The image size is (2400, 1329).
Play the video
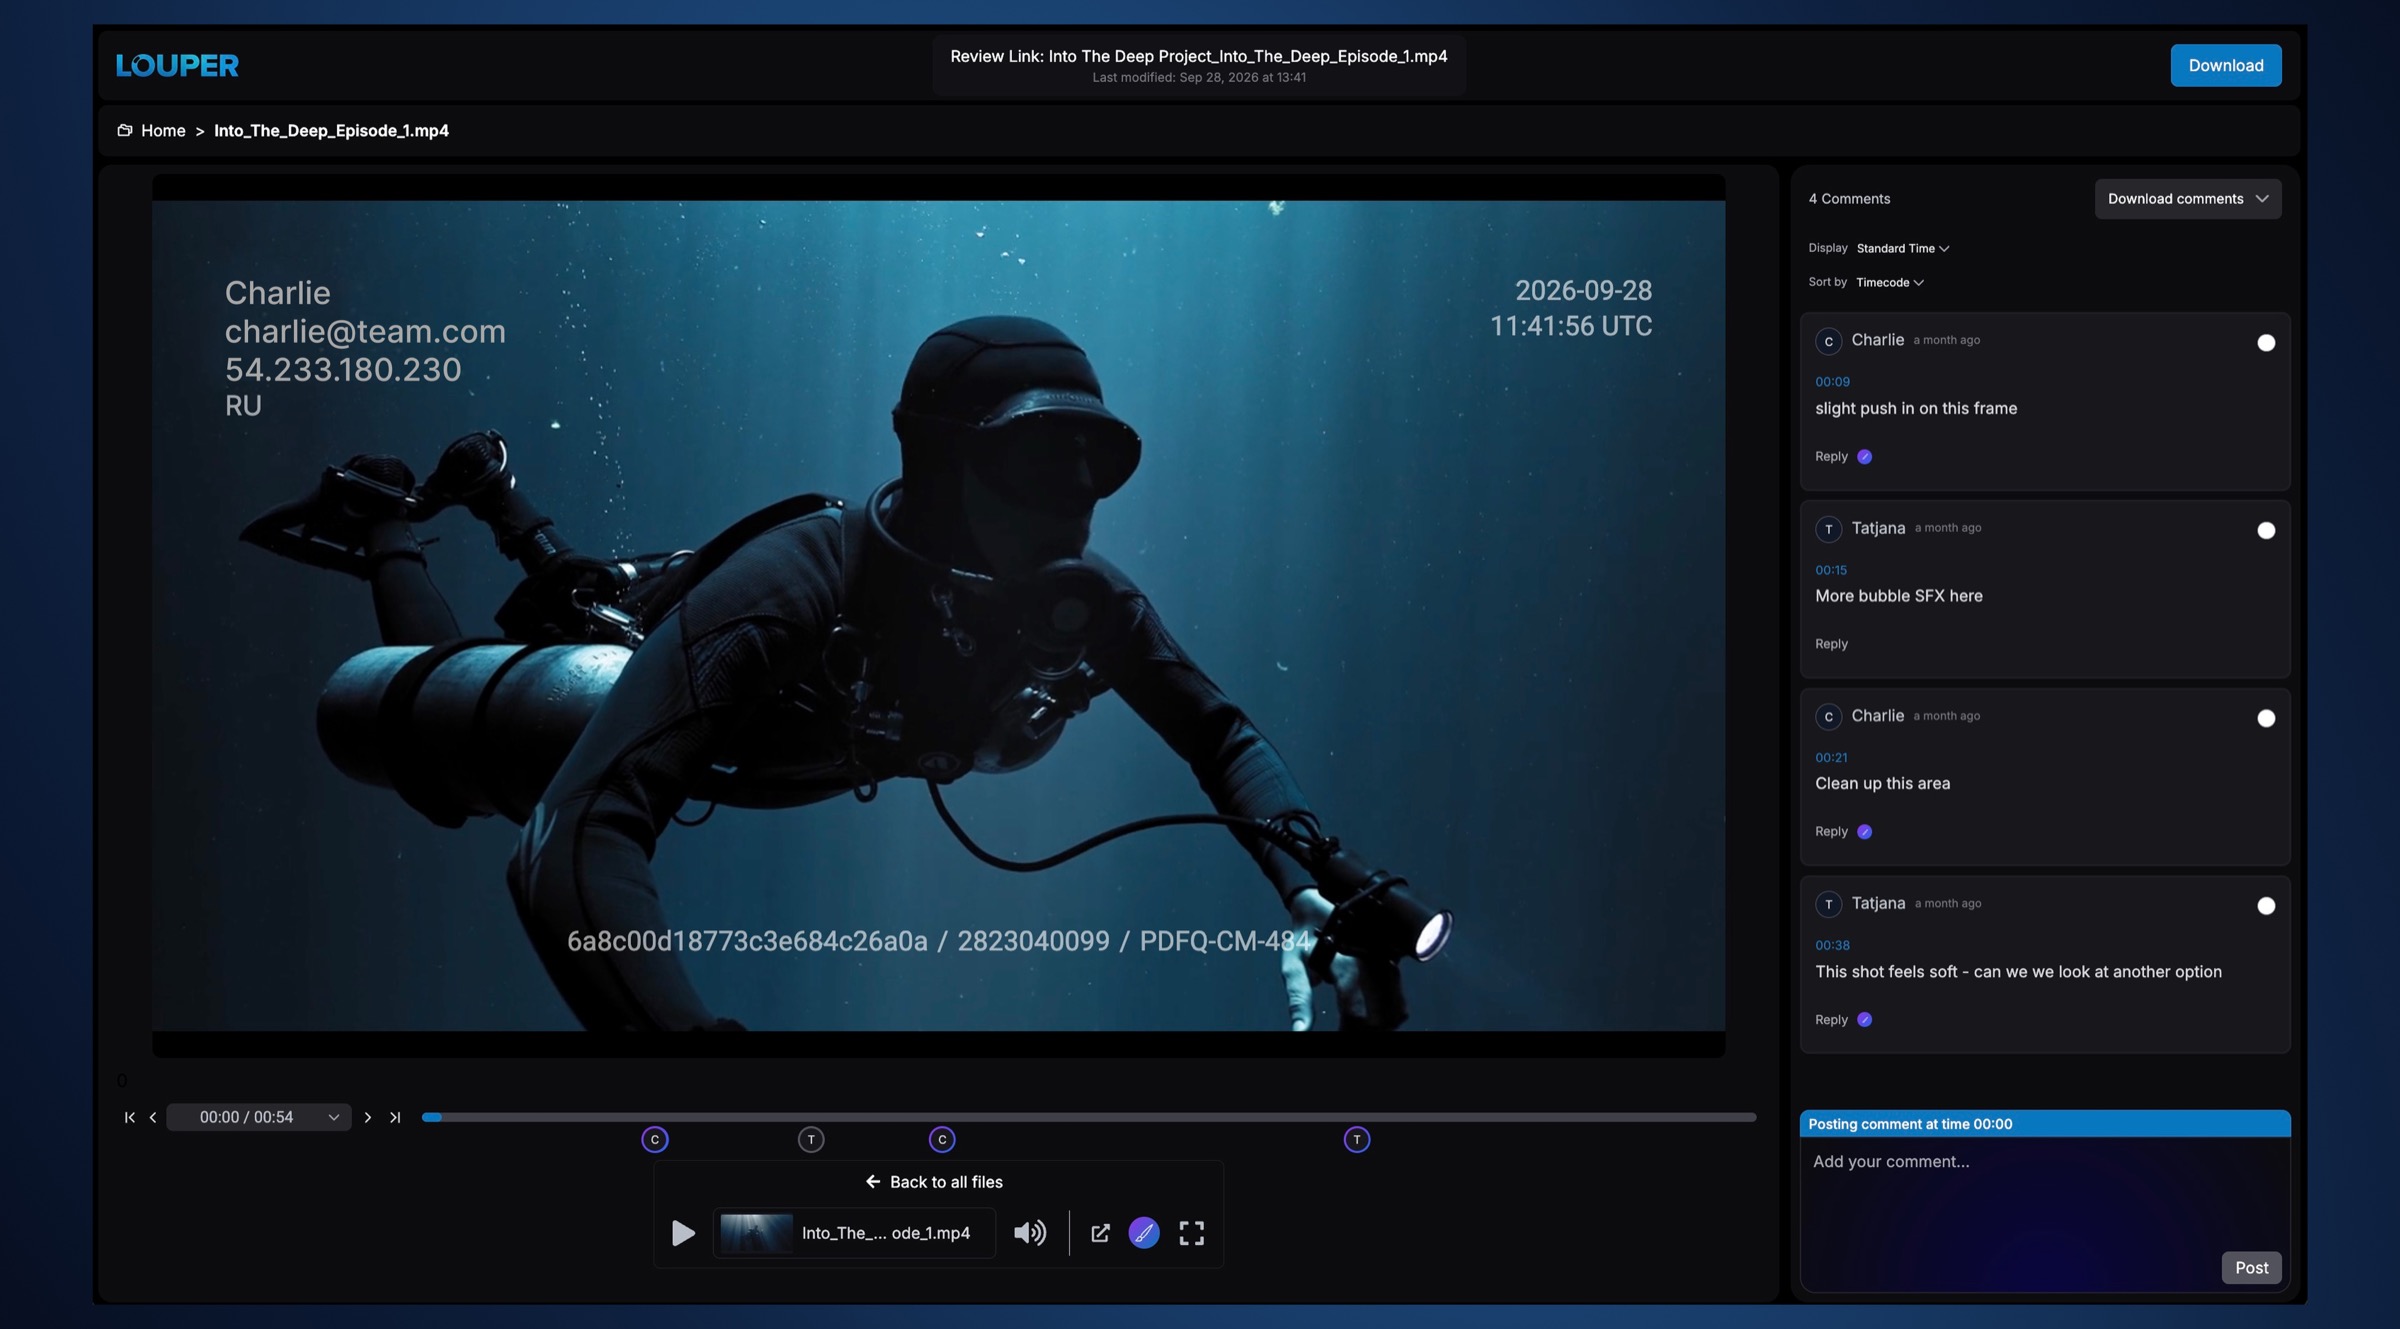click(683, 1233)
